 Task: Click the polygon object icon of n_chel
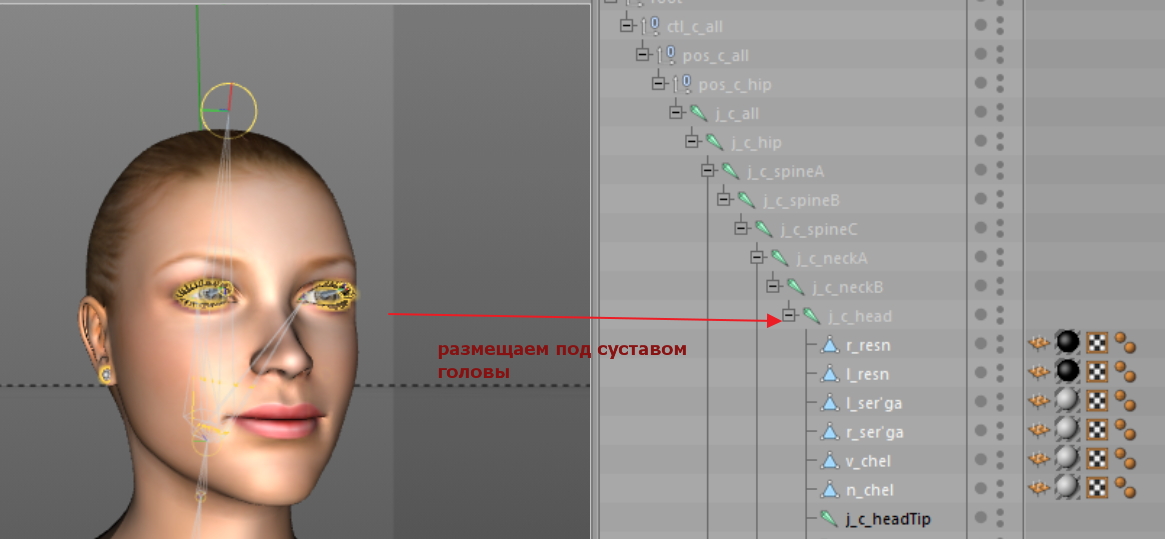pos(829,490)
